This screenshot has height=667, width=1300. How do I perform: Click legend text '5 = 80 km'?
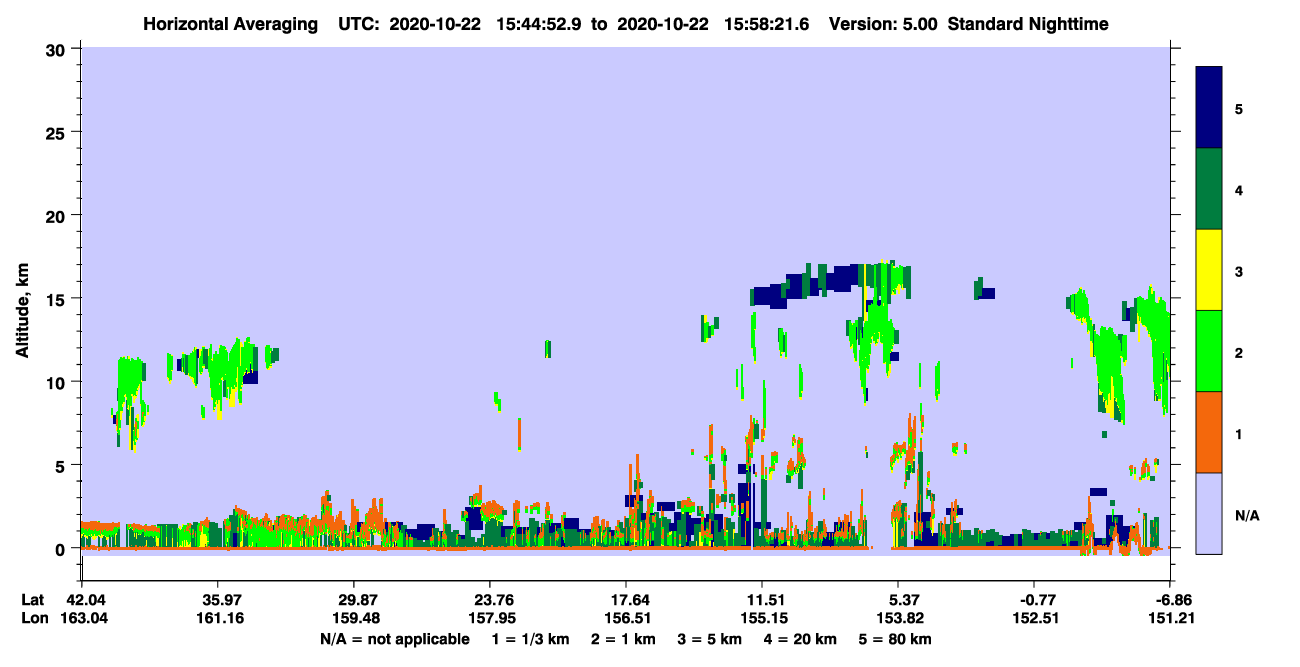(x=896, y=639)
